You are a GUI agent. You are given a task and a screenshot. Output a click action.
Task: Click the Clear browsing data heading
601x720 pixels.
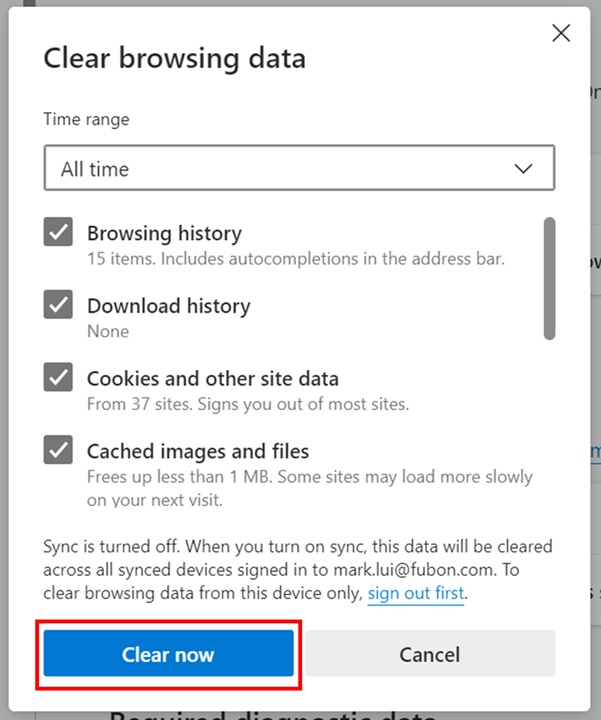[174, 58]
